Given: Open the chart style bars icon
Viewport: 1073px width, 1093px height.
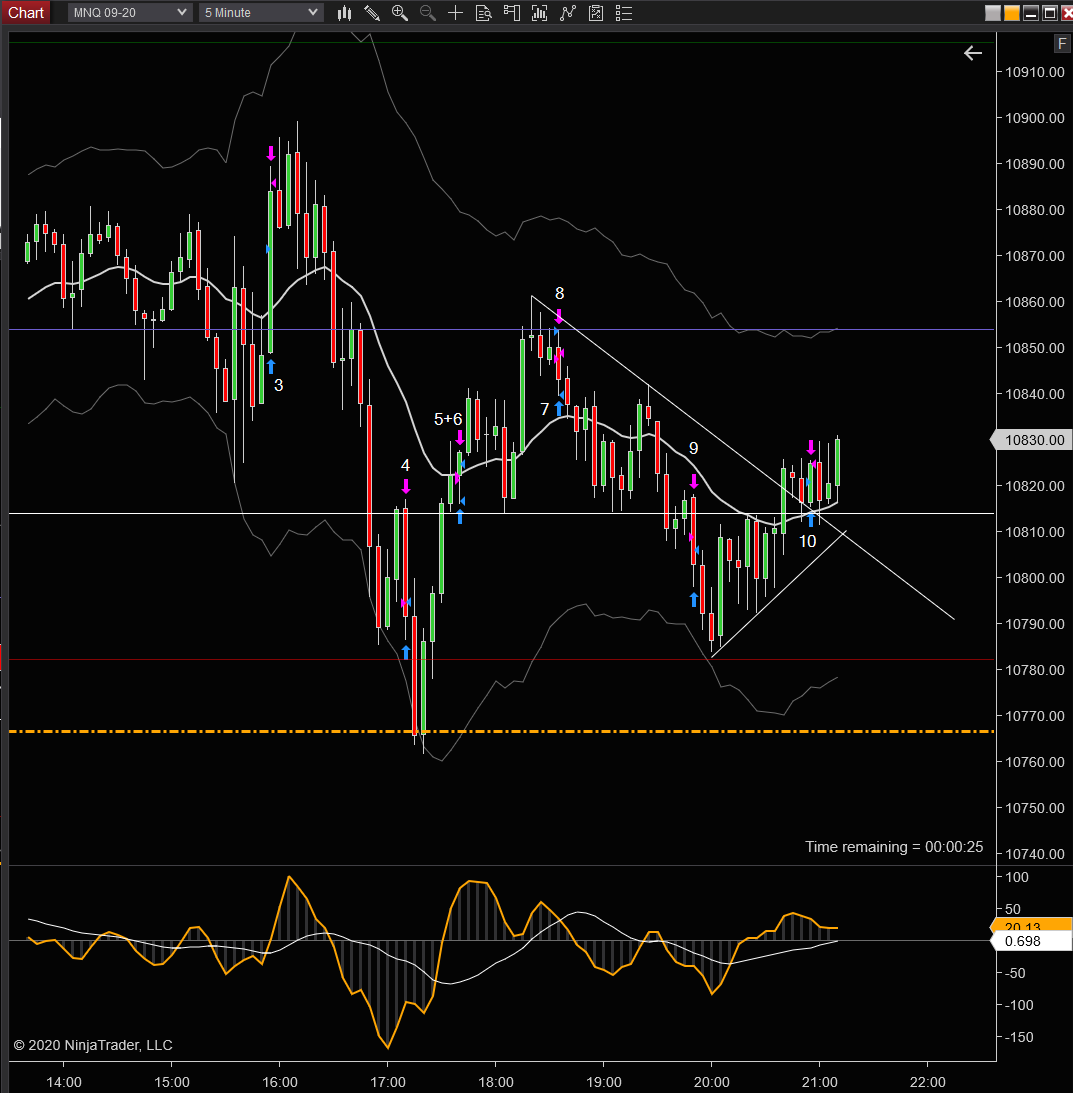Looking at the screenshot, I should point(344,13).
